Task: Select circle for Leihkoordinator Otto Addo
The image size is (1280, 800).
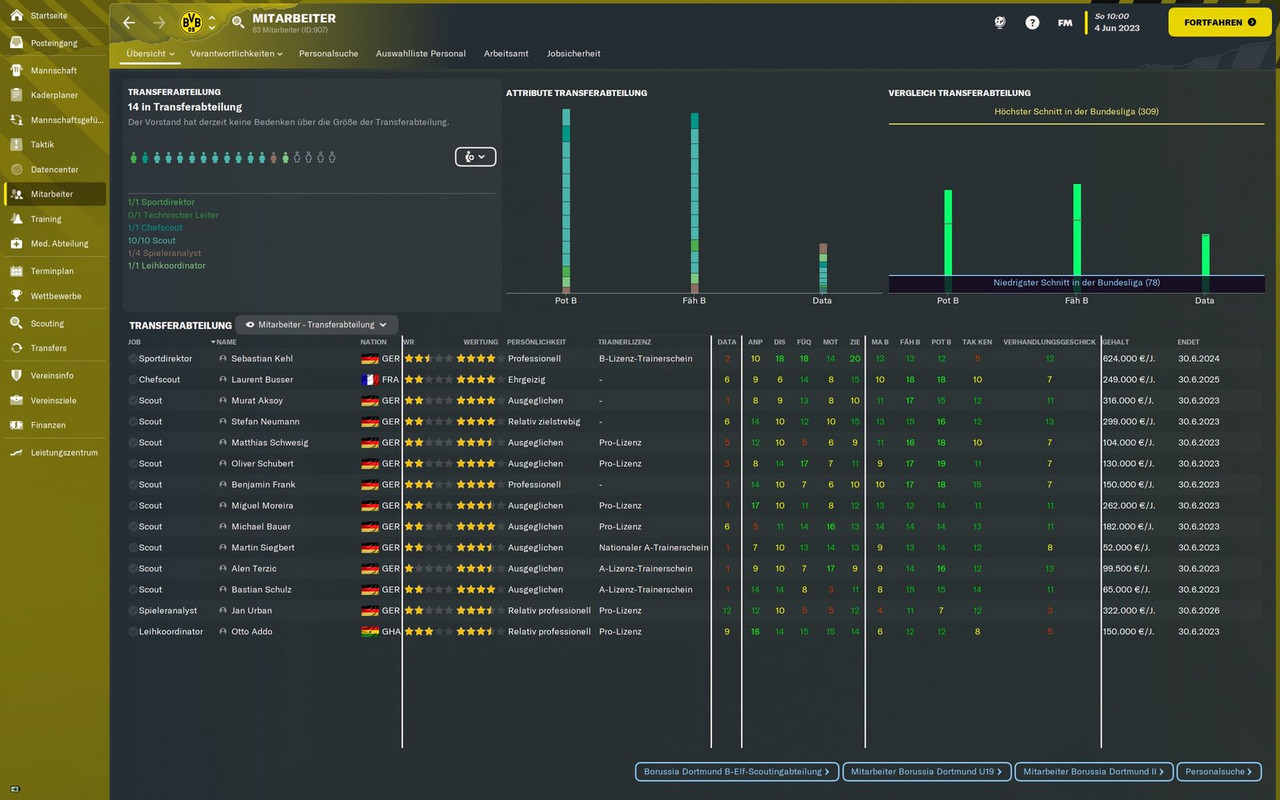Action: [x=132, y=631]
